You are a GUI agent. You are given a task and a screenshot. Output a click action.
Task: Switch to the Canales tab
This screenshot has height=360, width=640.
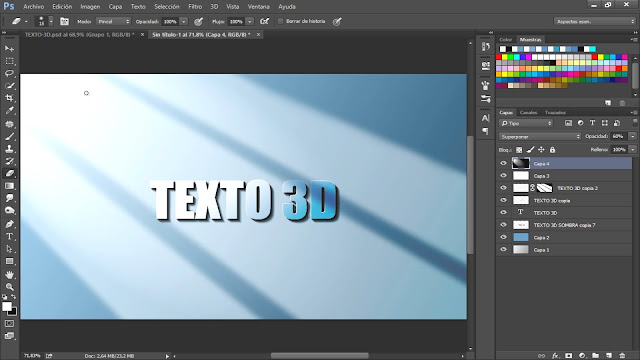pyautogui.click(x=528, y=112)
